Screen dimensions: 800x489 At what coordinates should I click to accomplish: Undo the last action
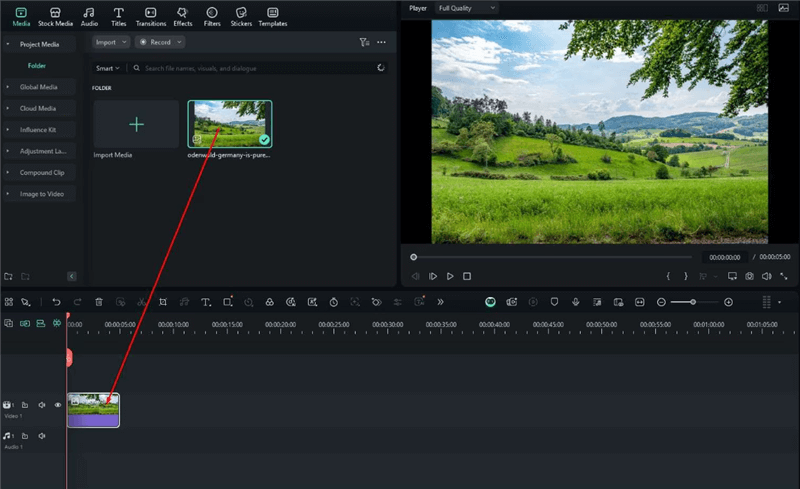click(56, 302)
